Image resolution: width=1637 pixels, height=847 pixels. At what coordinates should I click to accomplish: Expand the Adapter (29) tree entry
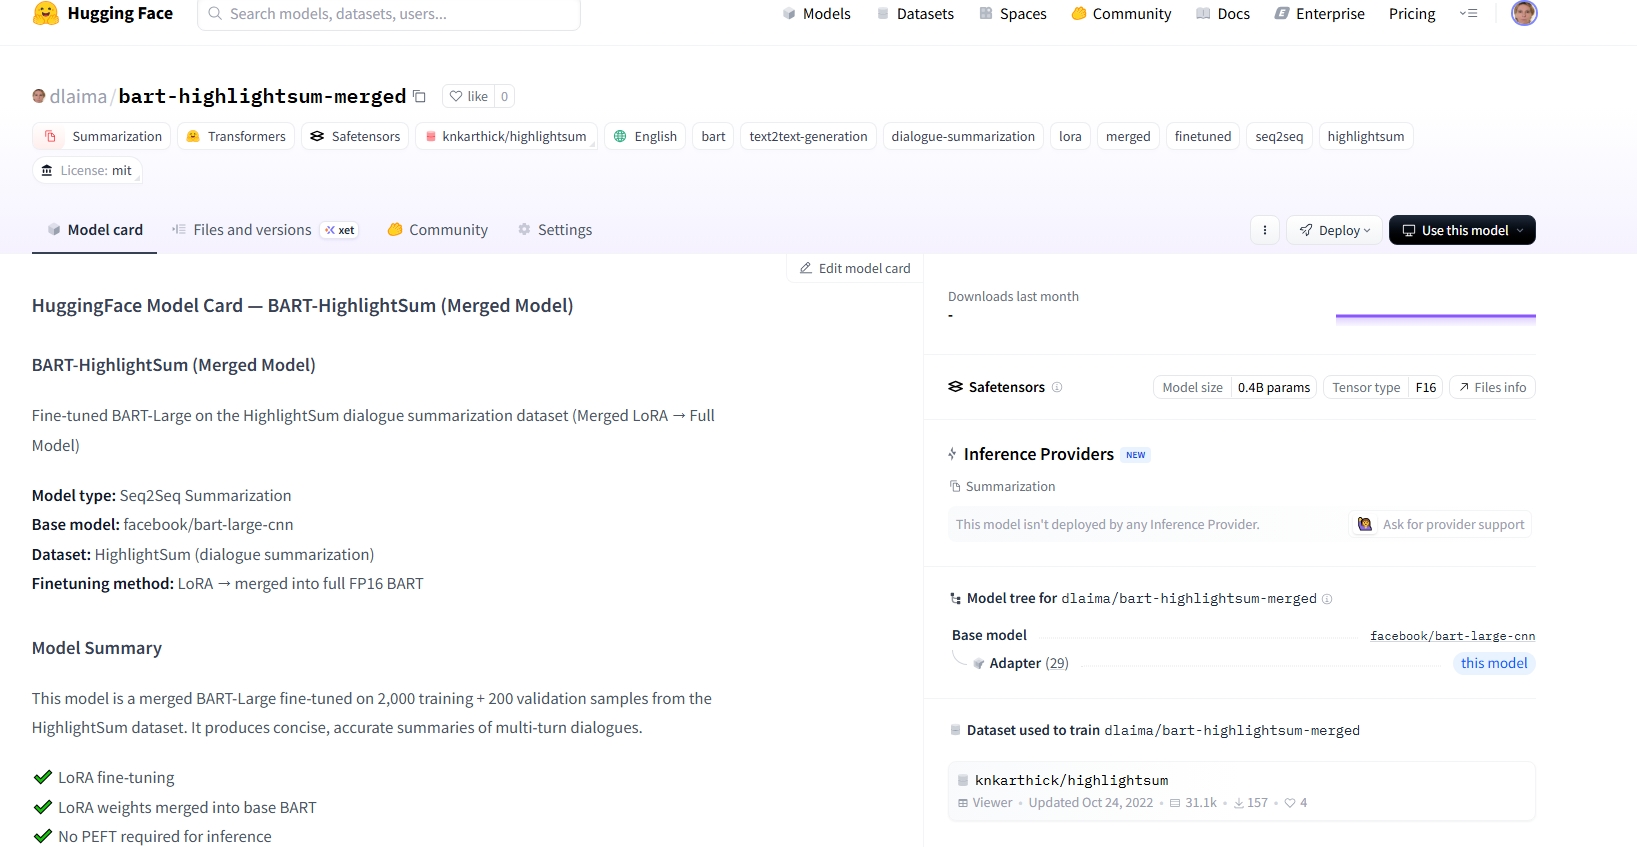[x=1028, y=663]
